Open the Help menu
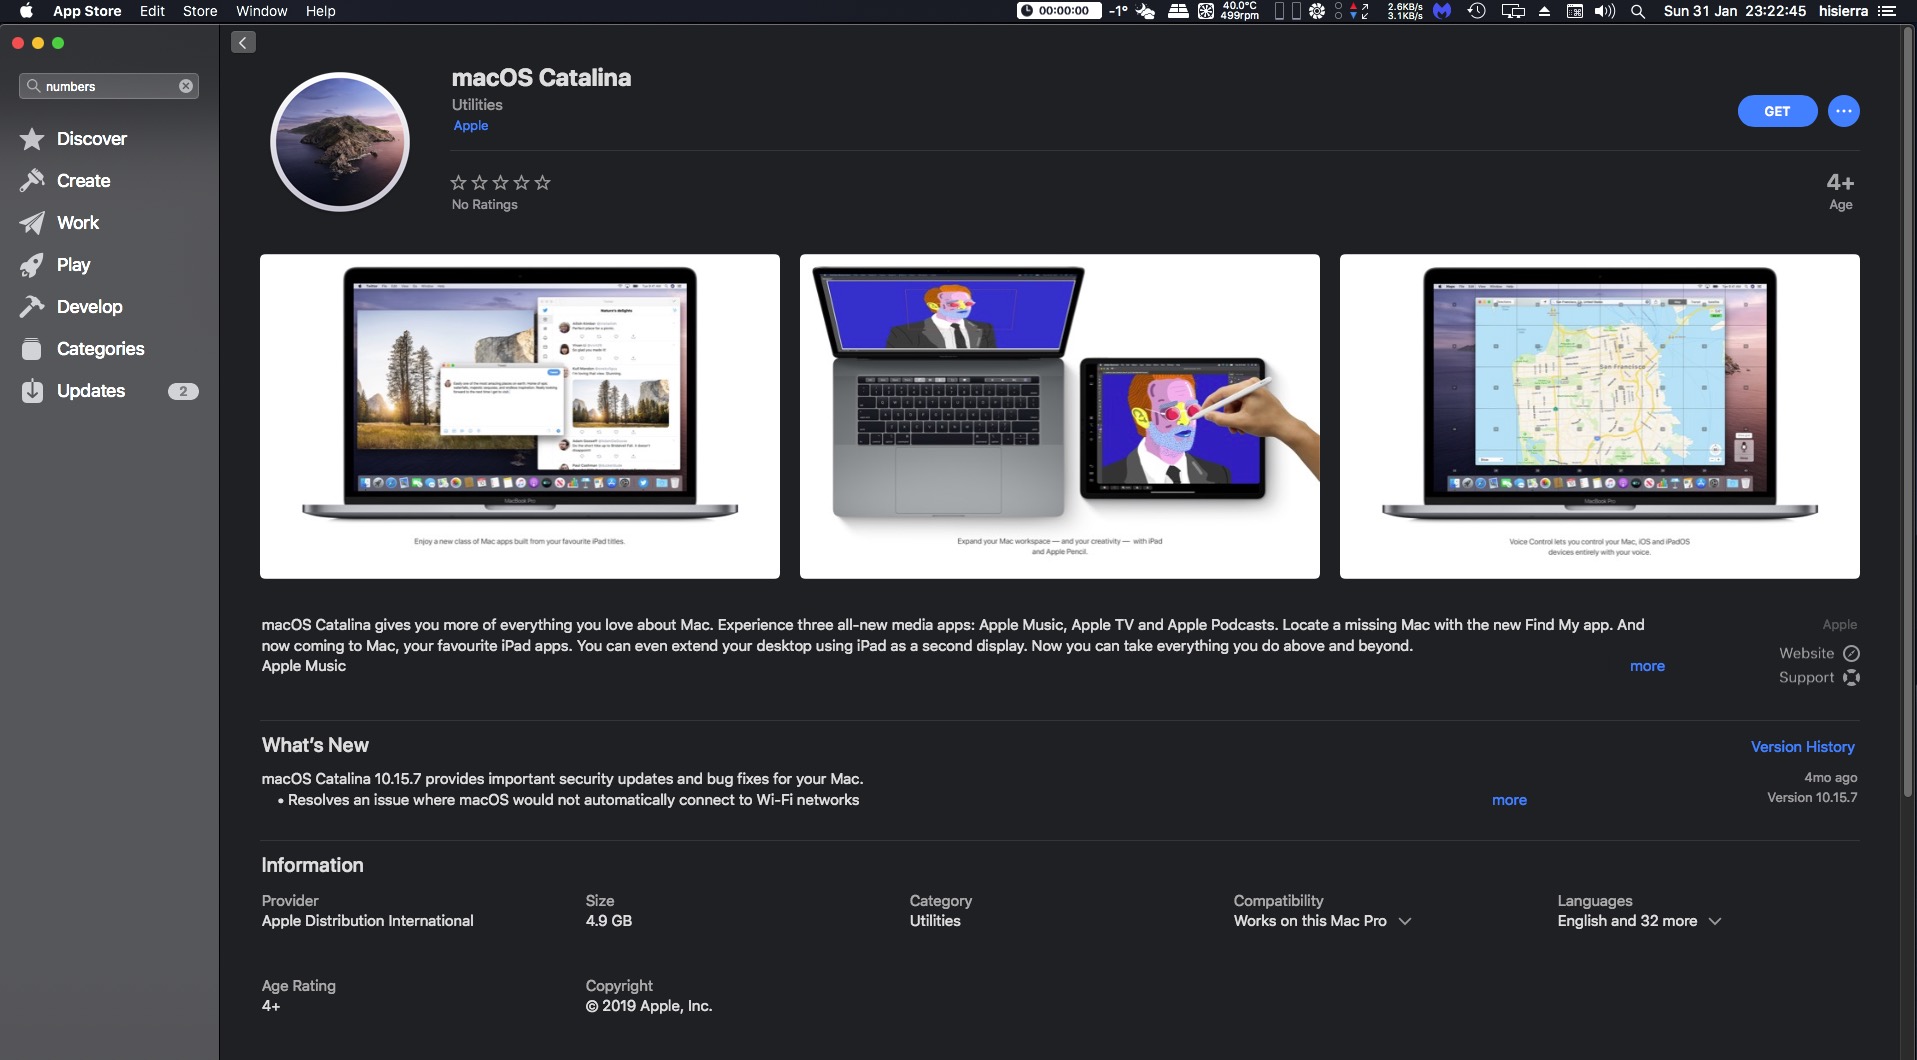 [x=320, y=11]
